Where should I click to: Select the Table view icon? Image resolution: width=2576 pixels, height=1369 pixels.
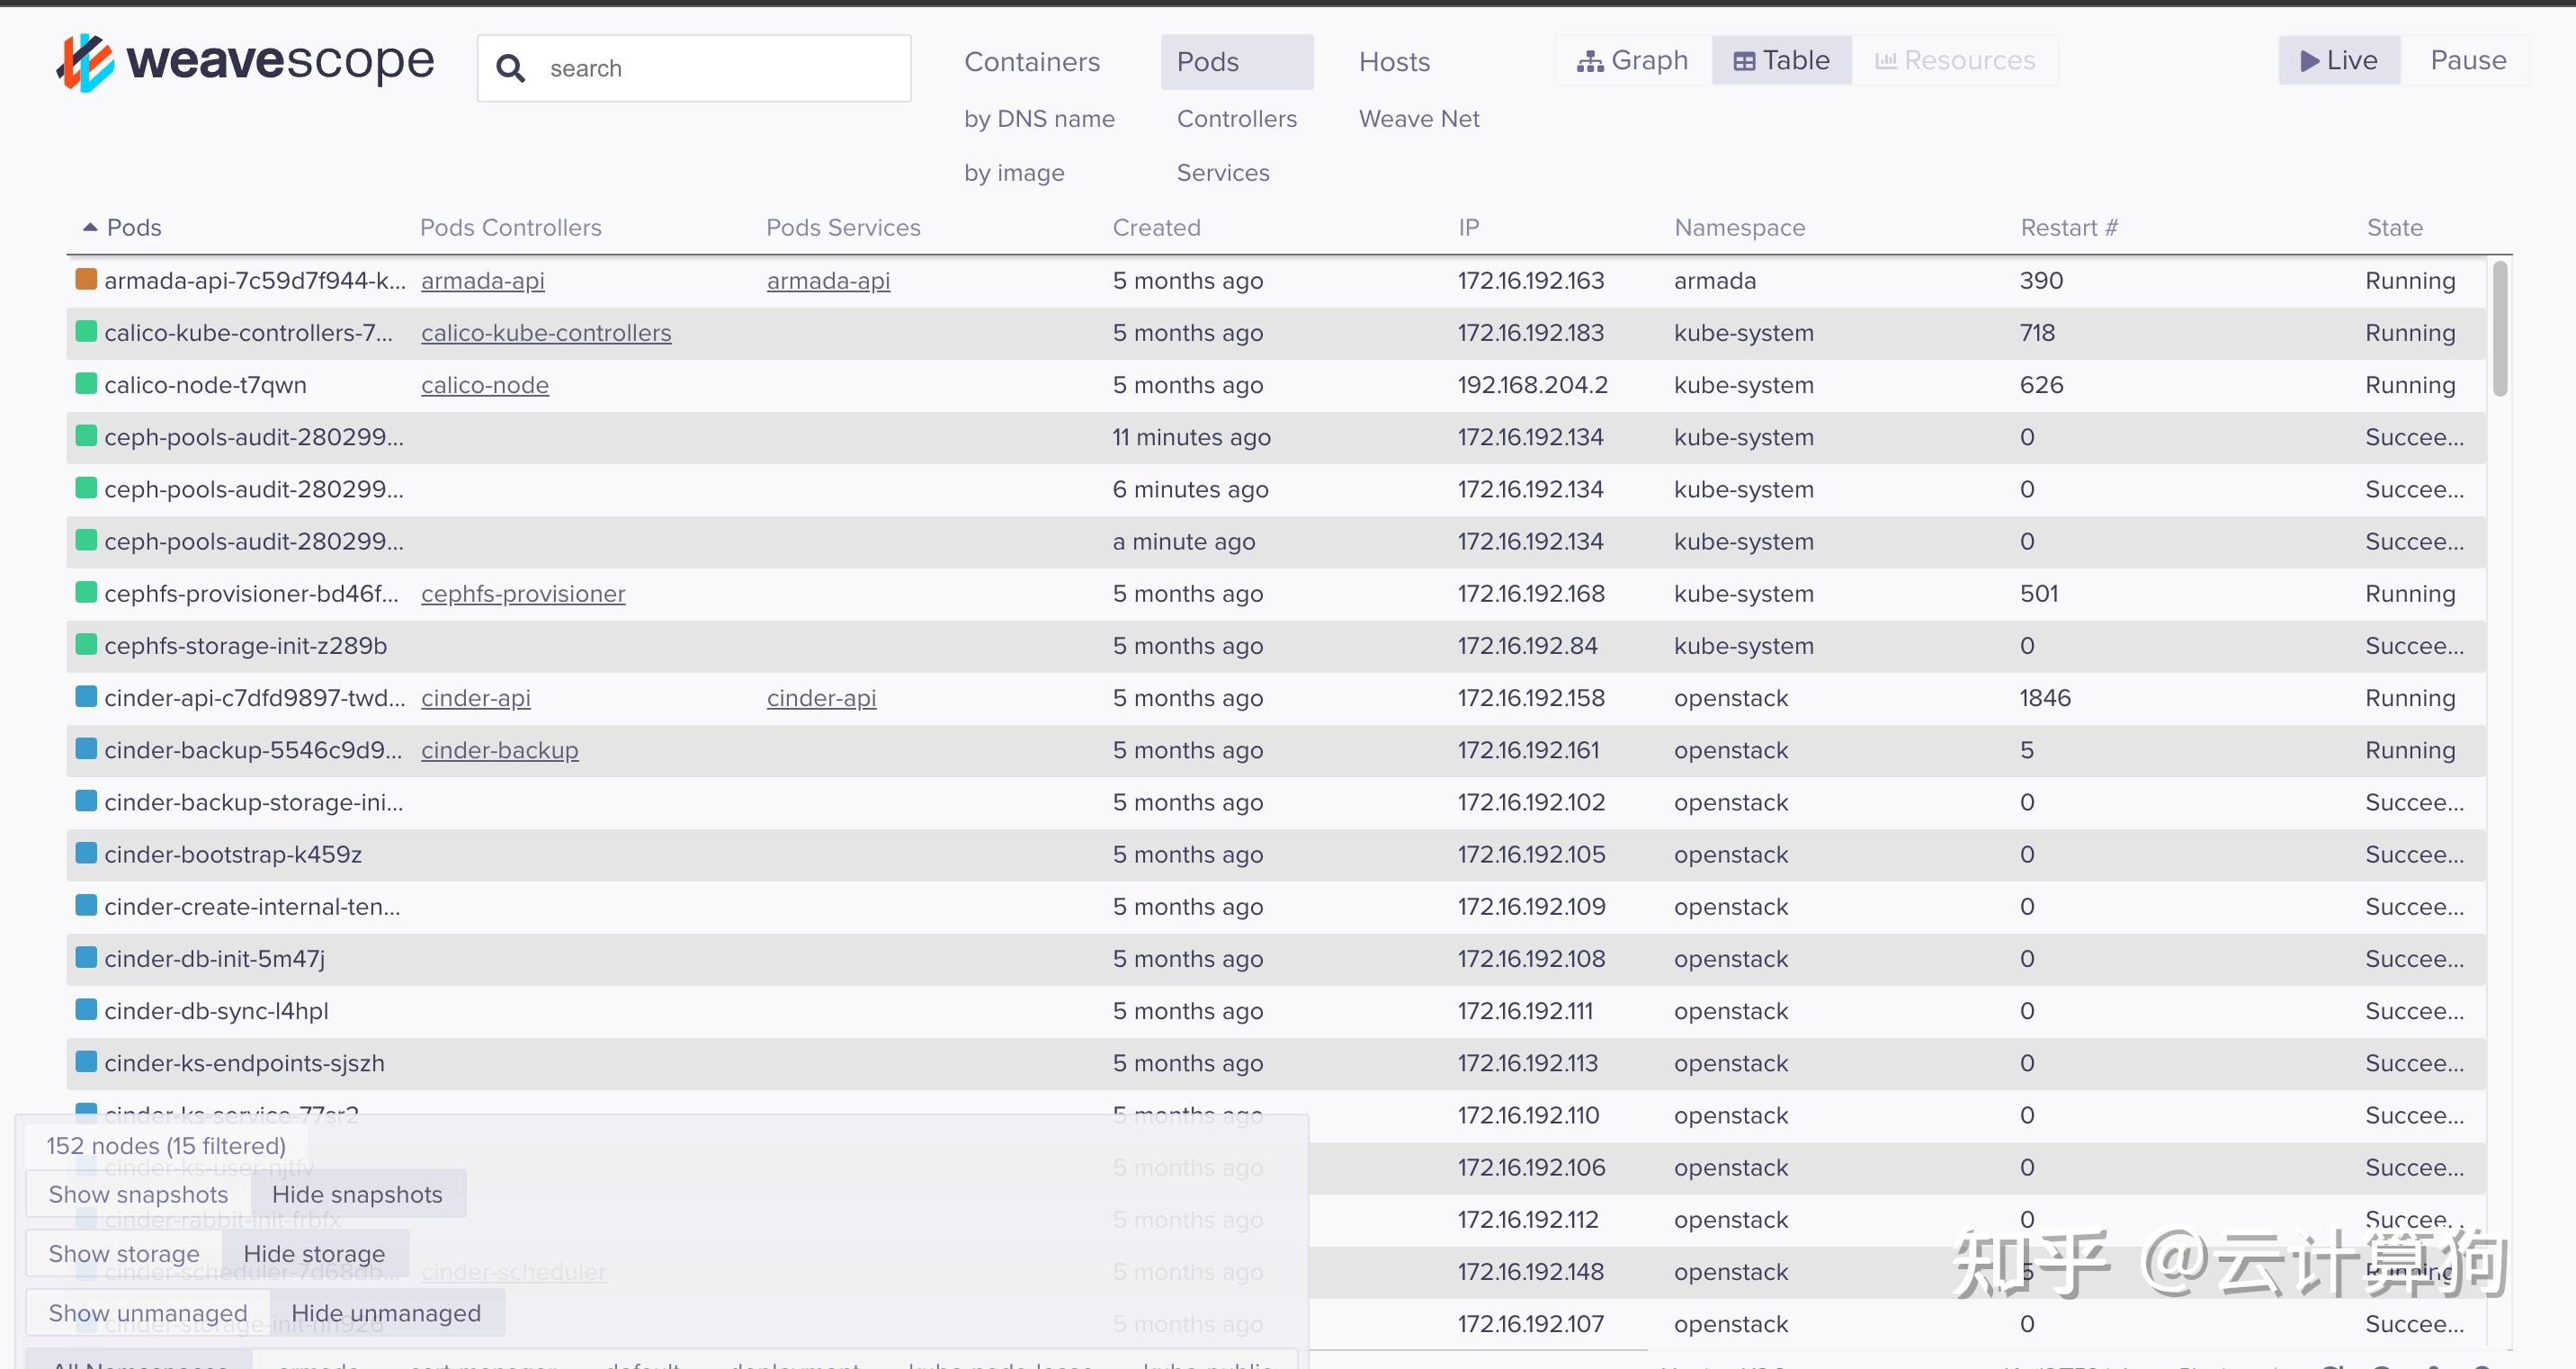click(1744, 61)
